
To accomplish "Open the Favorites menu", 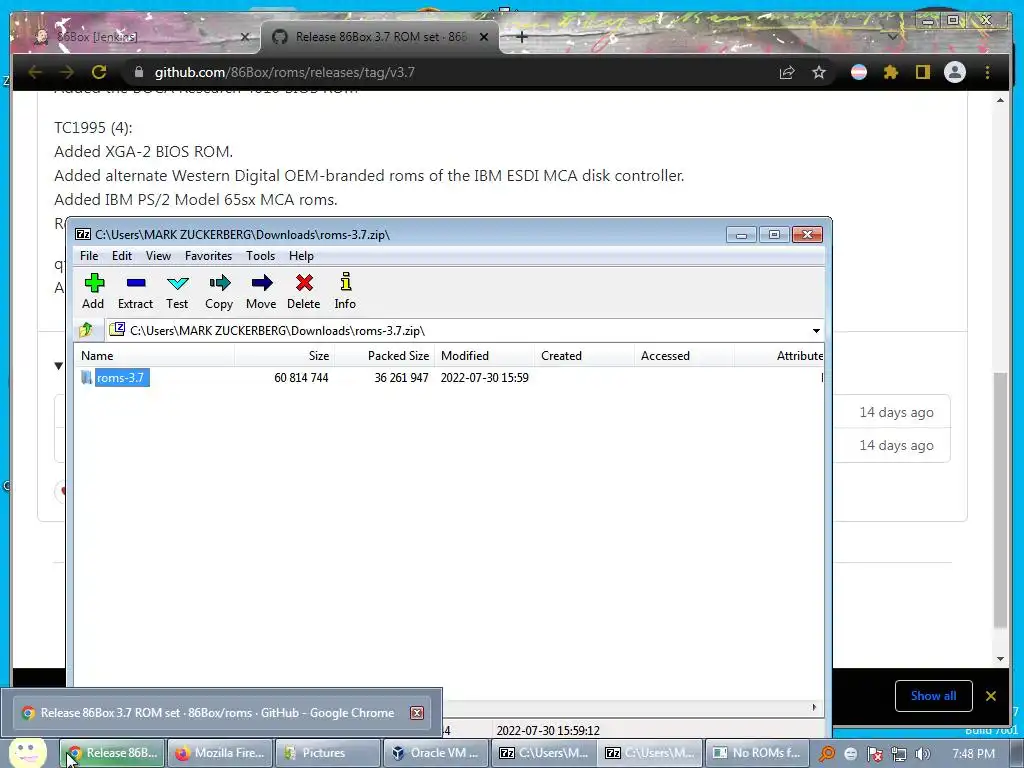I will point(208,256).
